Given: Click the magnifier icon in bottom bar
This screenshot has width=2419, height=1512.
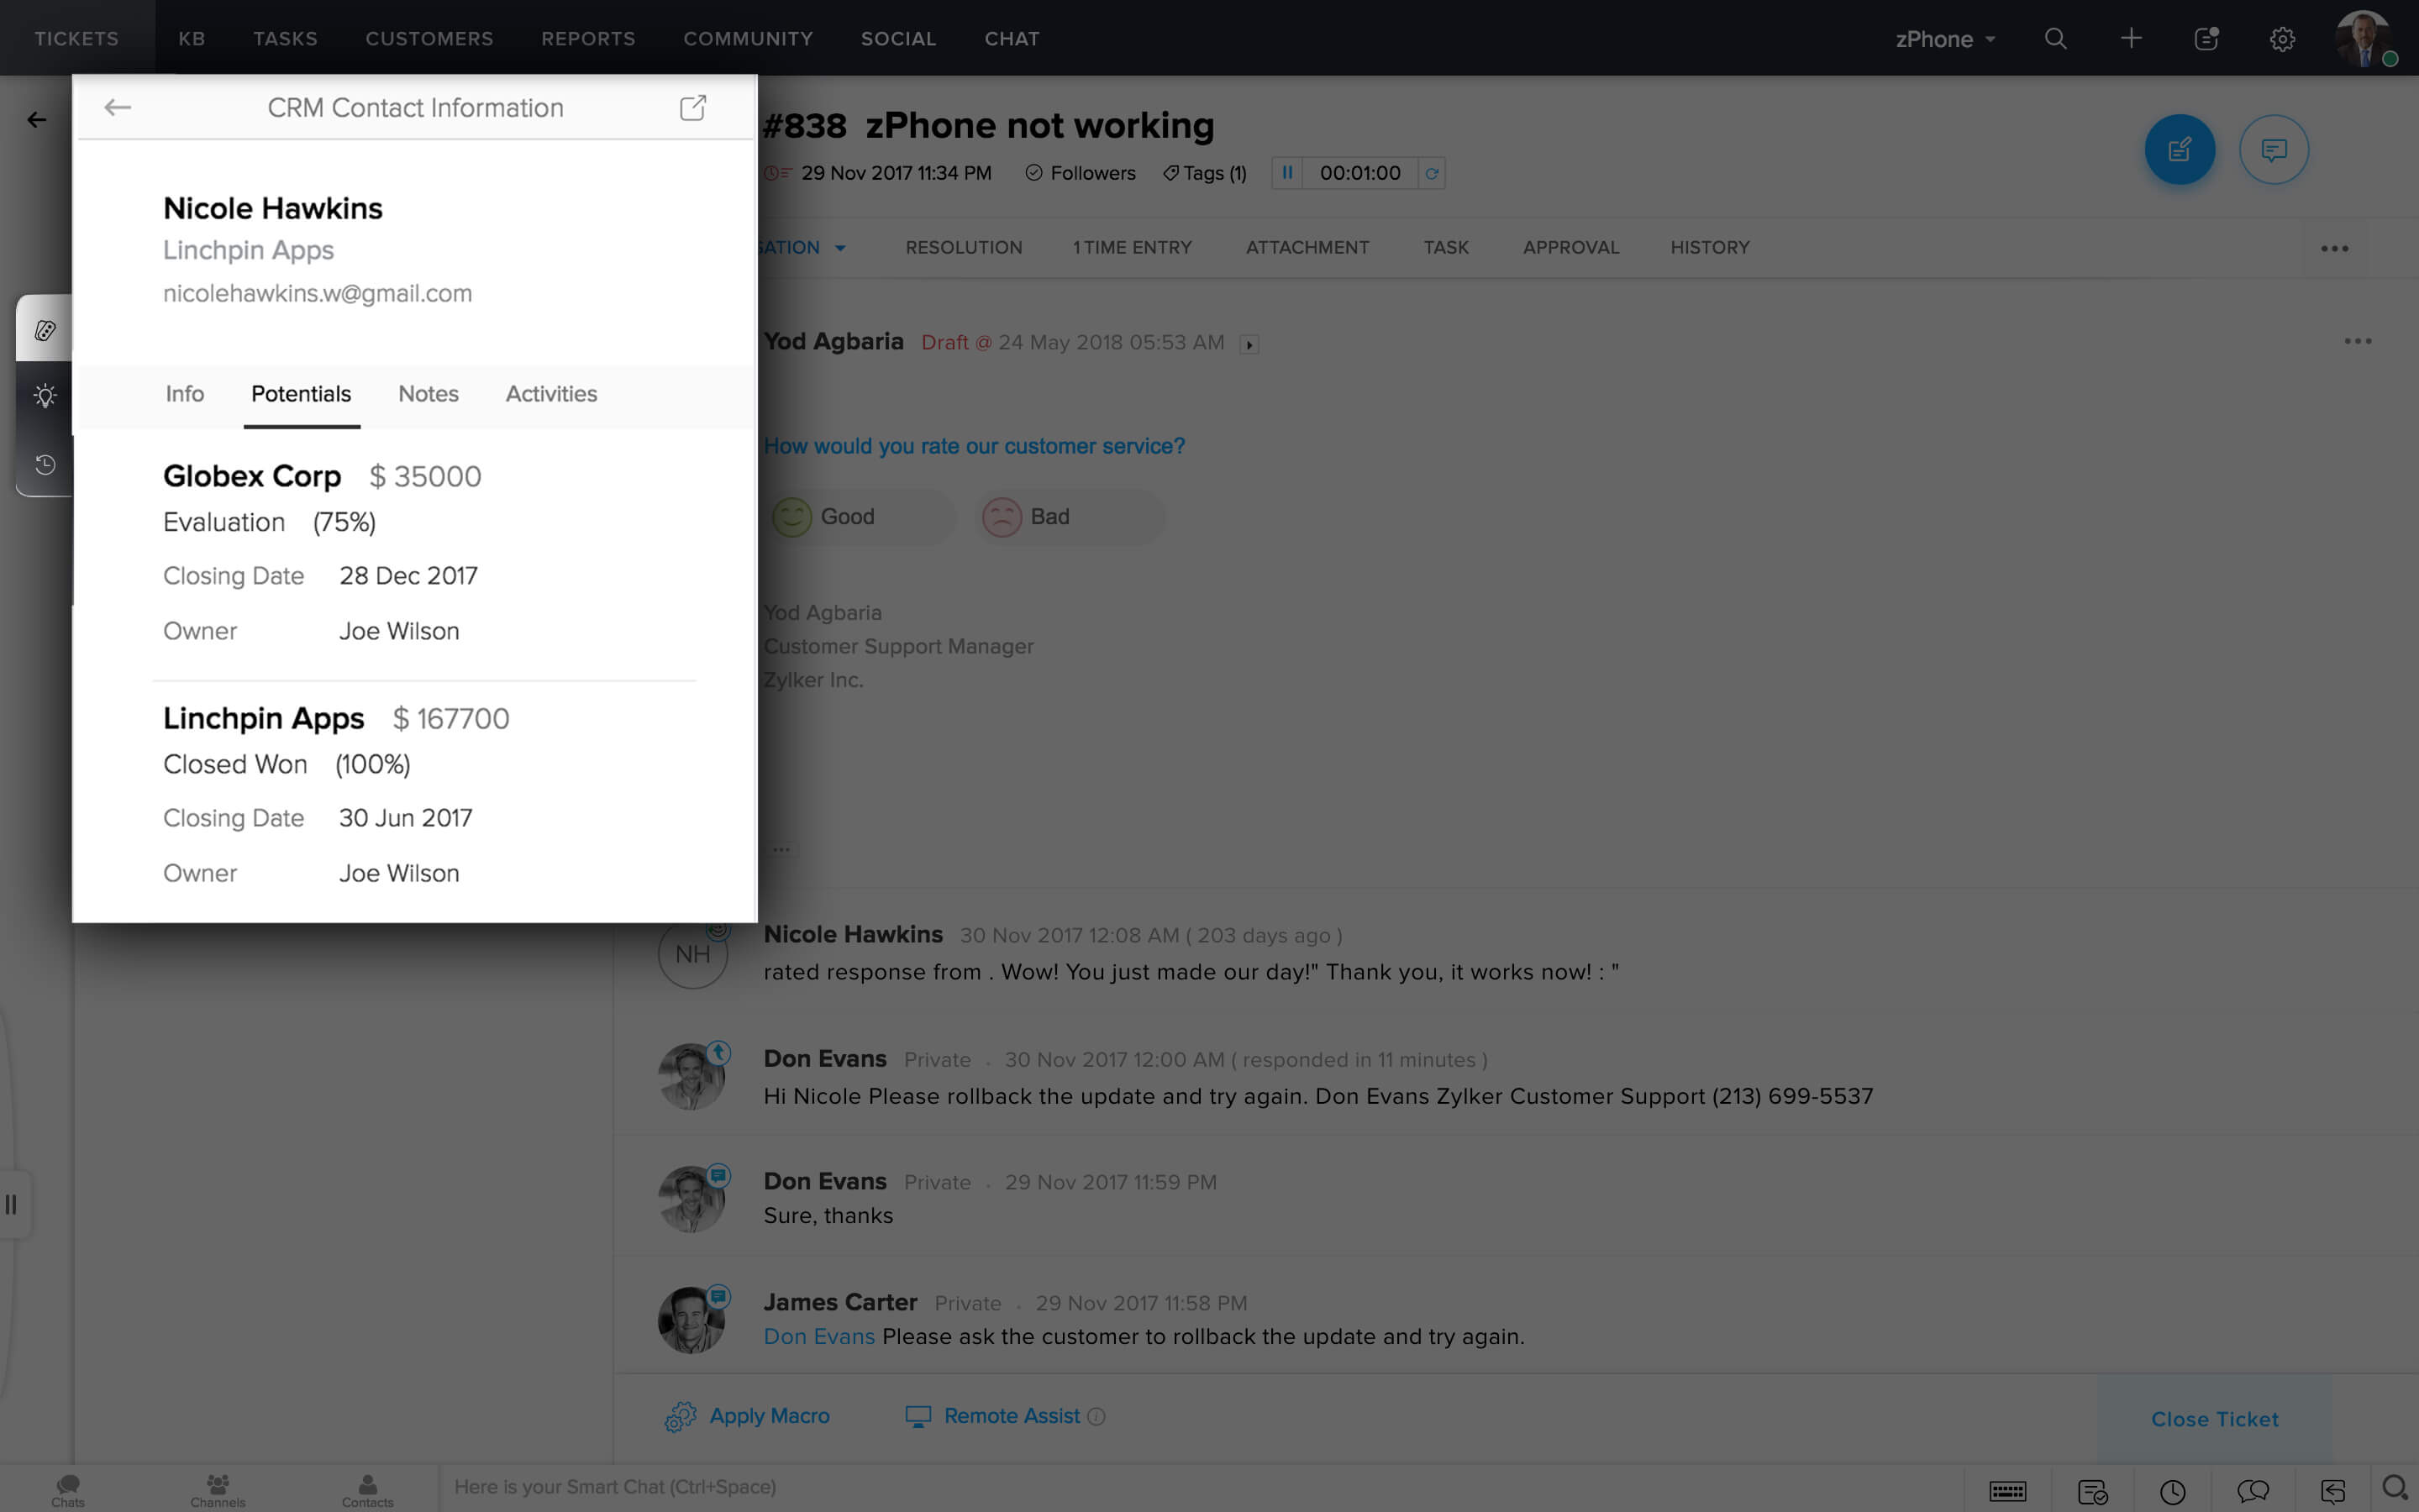Looking at the screenshot, I should [x=2396, y=1488].
